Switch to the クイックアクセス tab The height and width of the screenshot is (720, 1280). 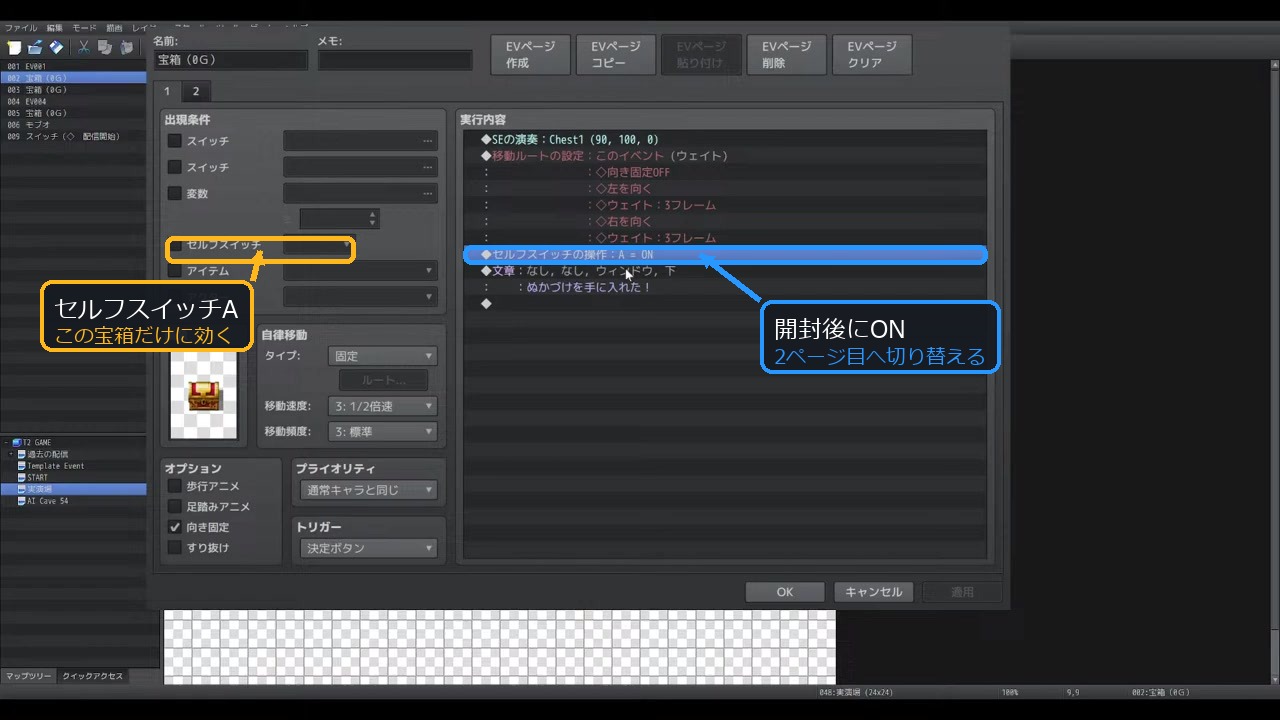pyautogui.click(x=93, y=676)
